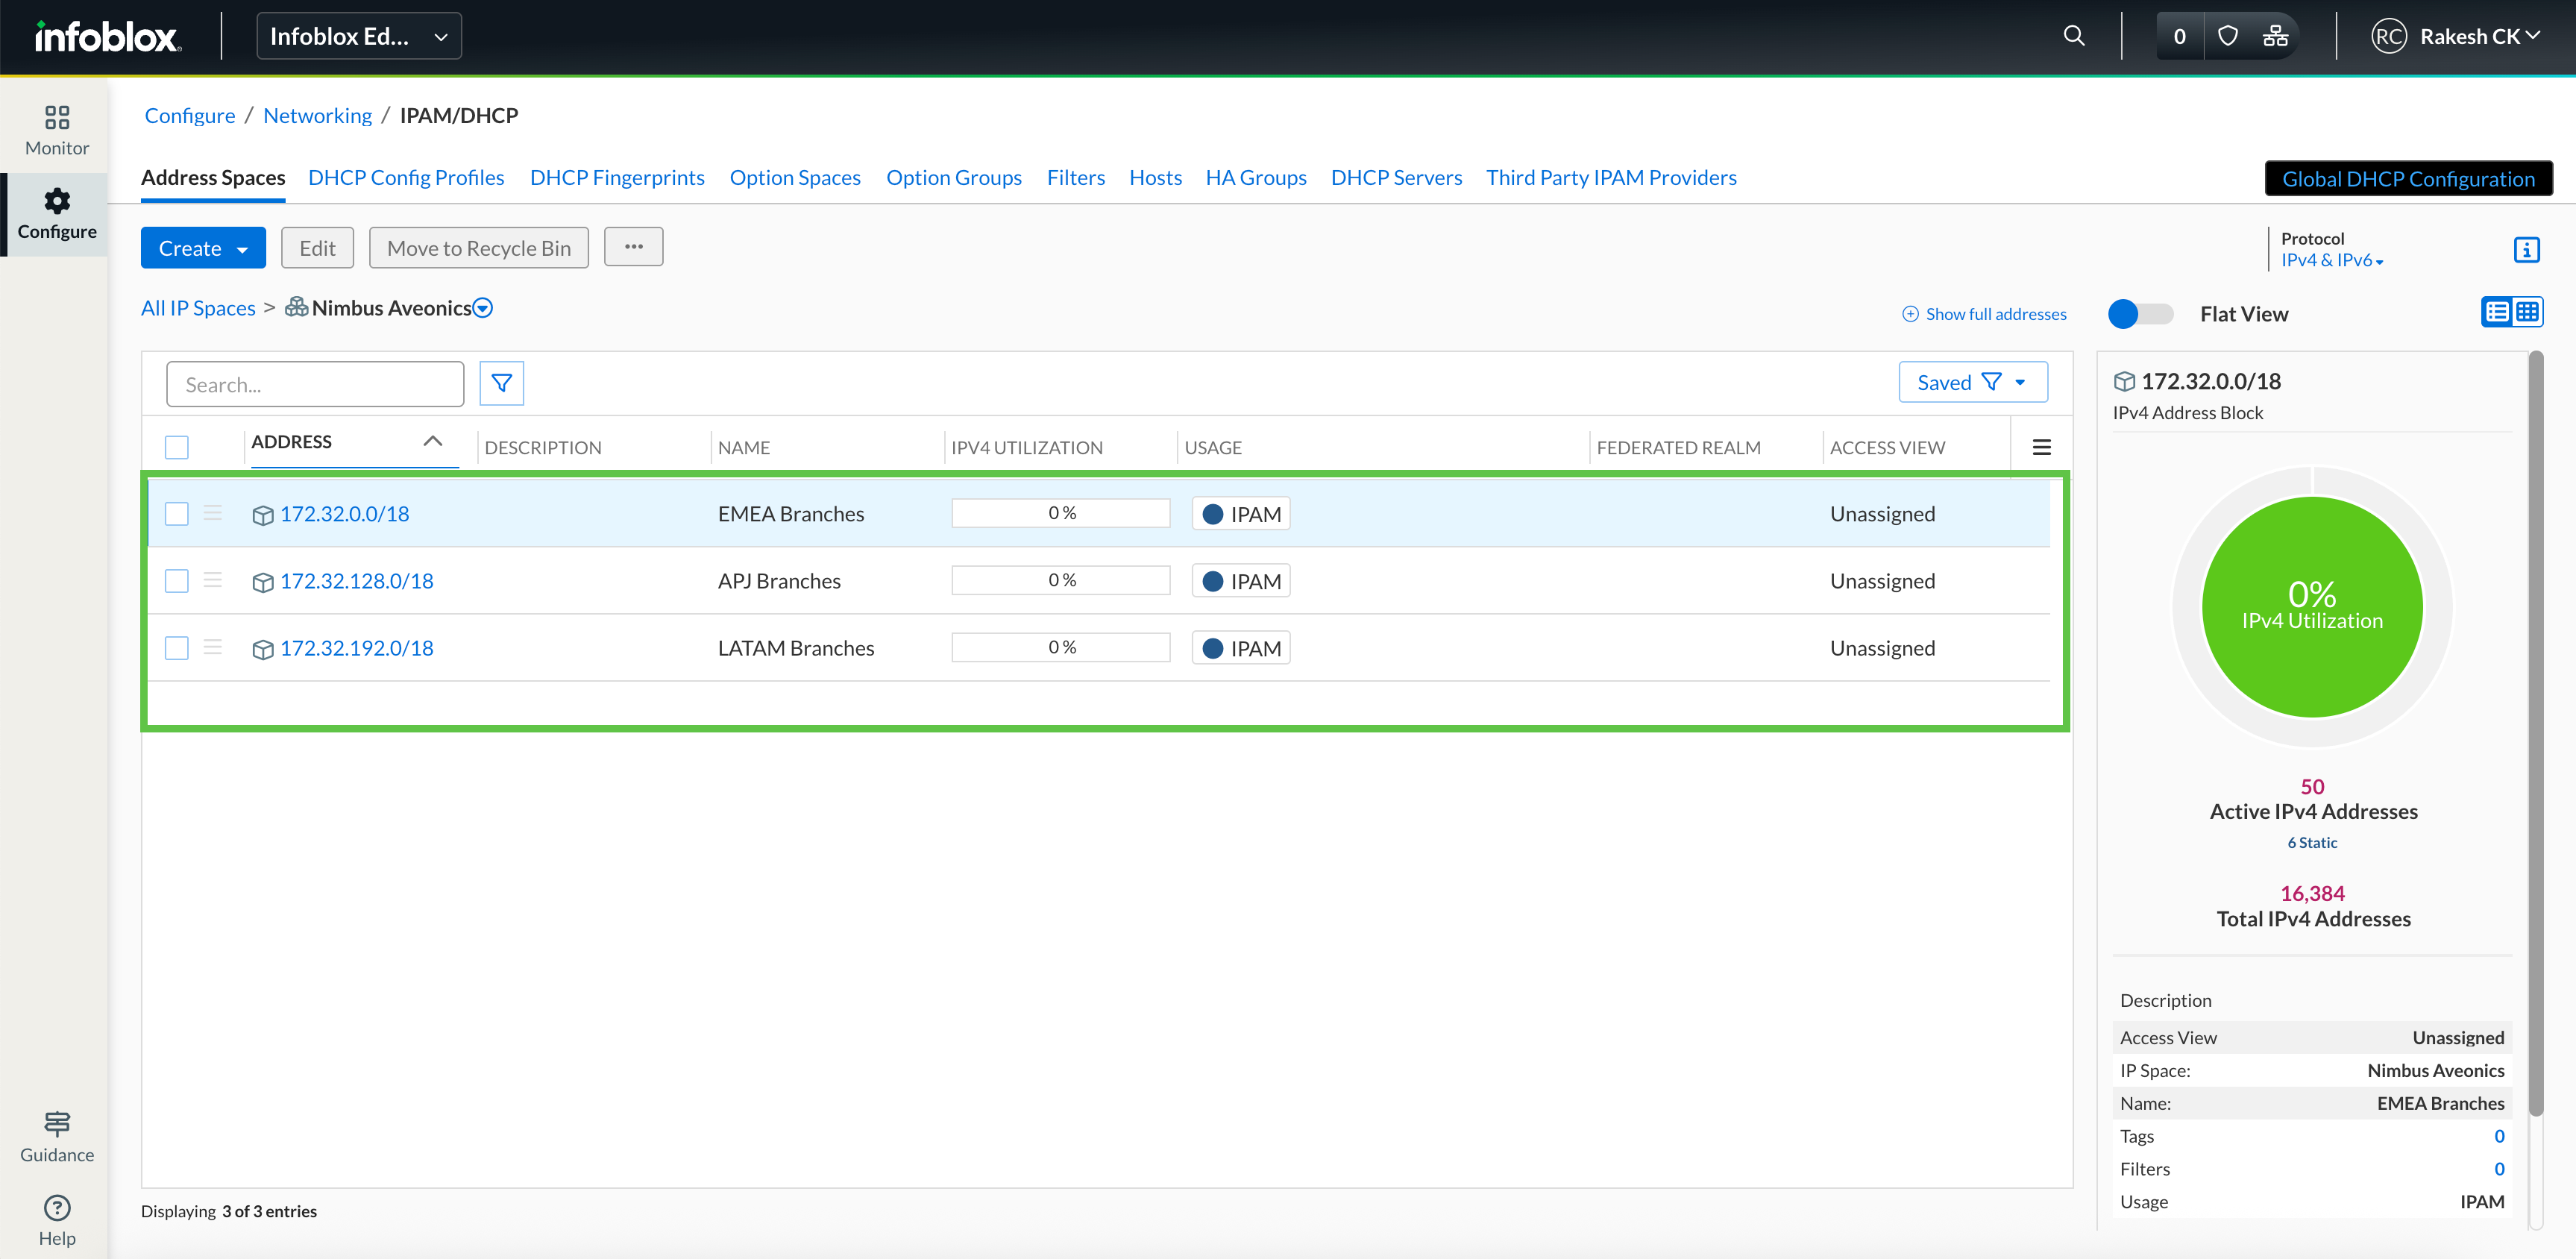Click the Search input field

pyautogui.click(x=315, y=385)
